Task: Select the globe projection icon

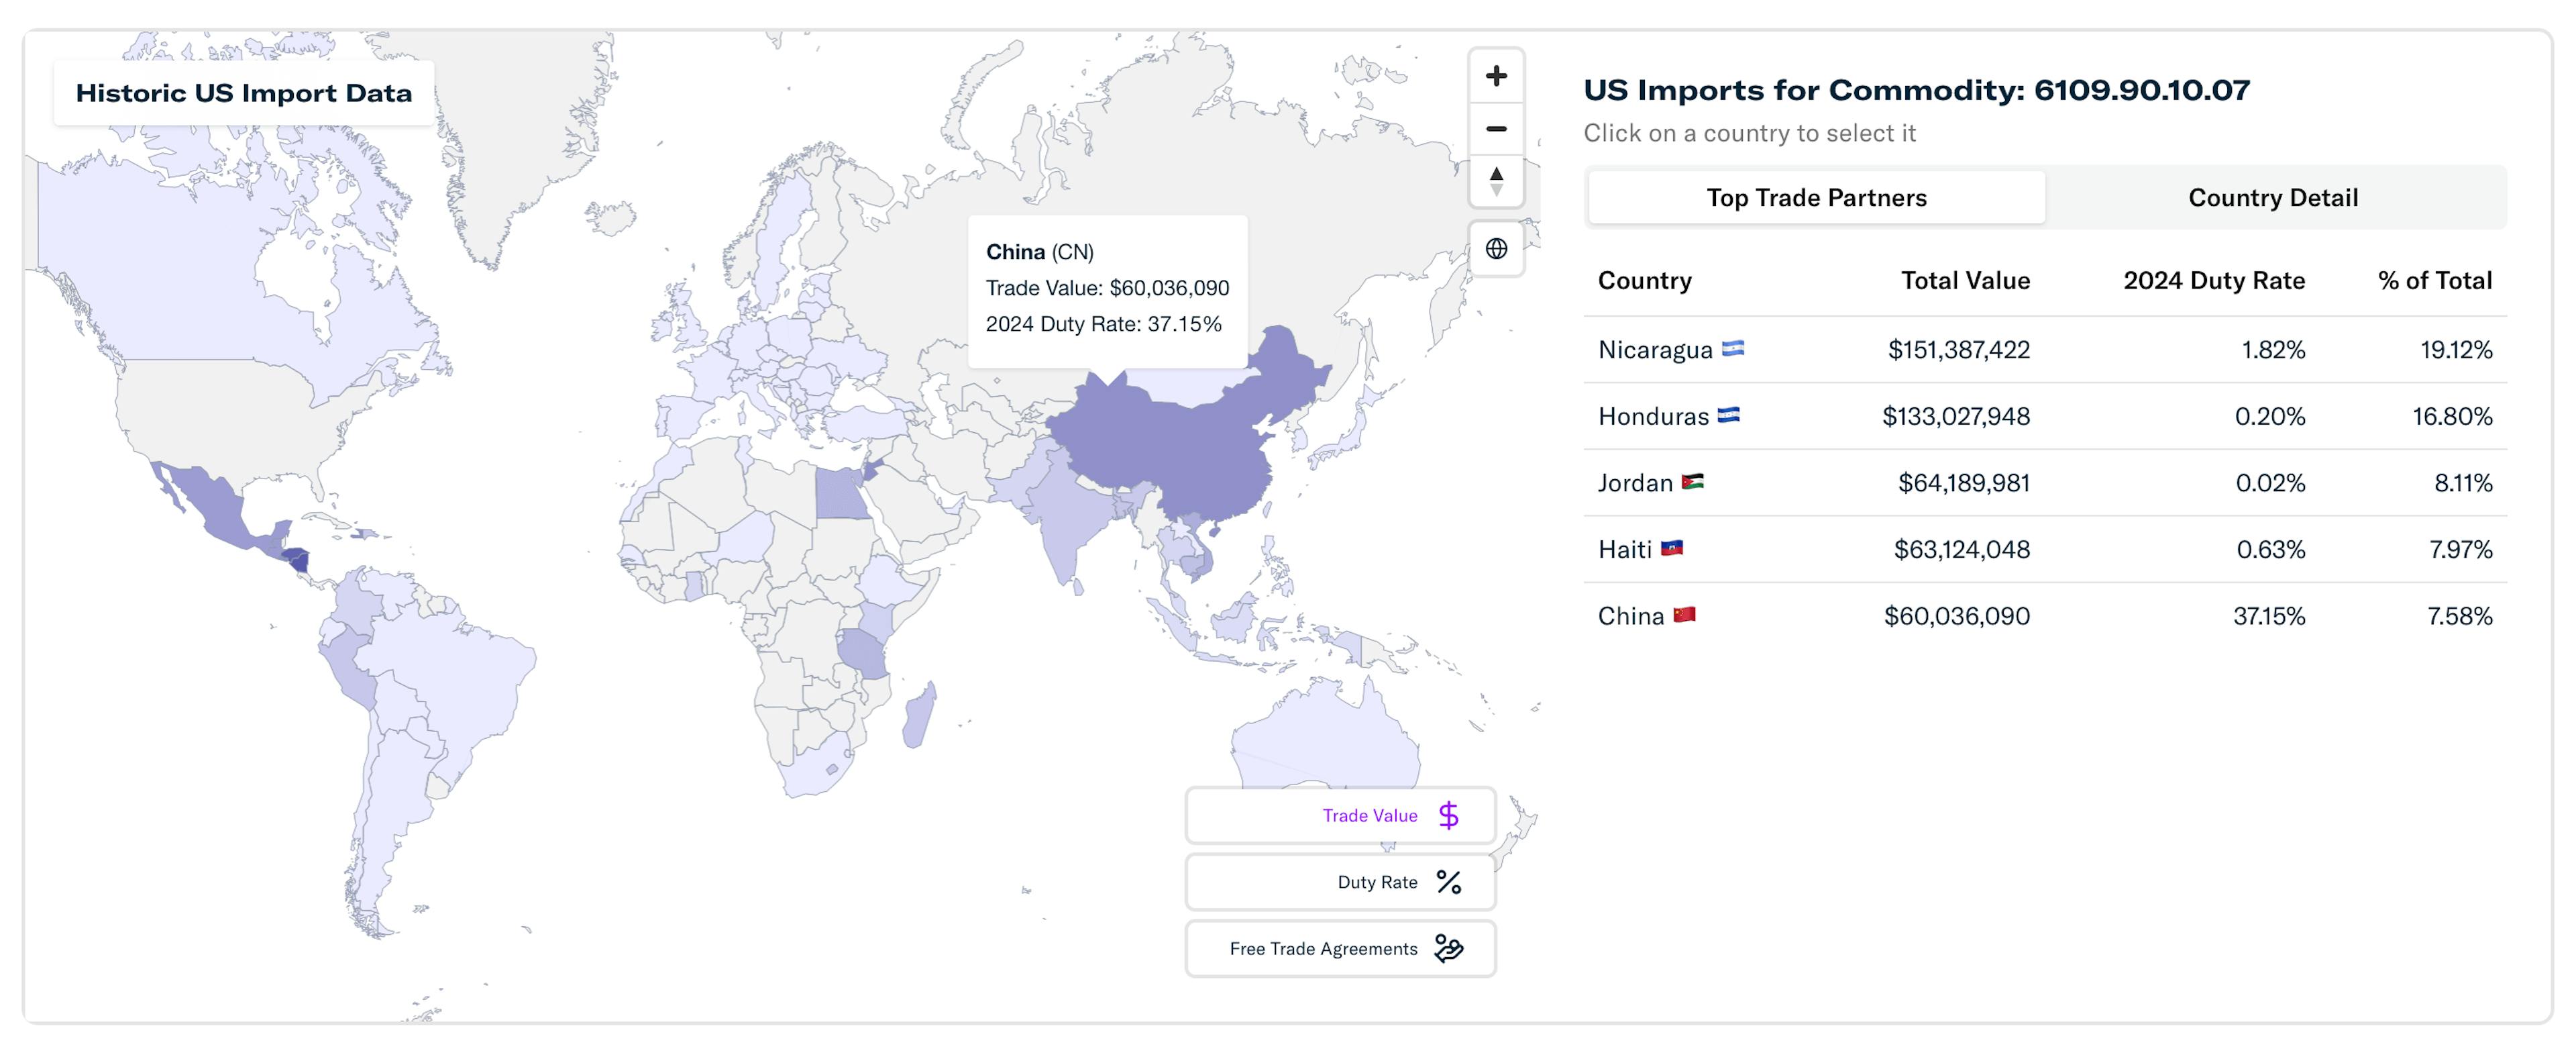Action: pos(1496,248)
